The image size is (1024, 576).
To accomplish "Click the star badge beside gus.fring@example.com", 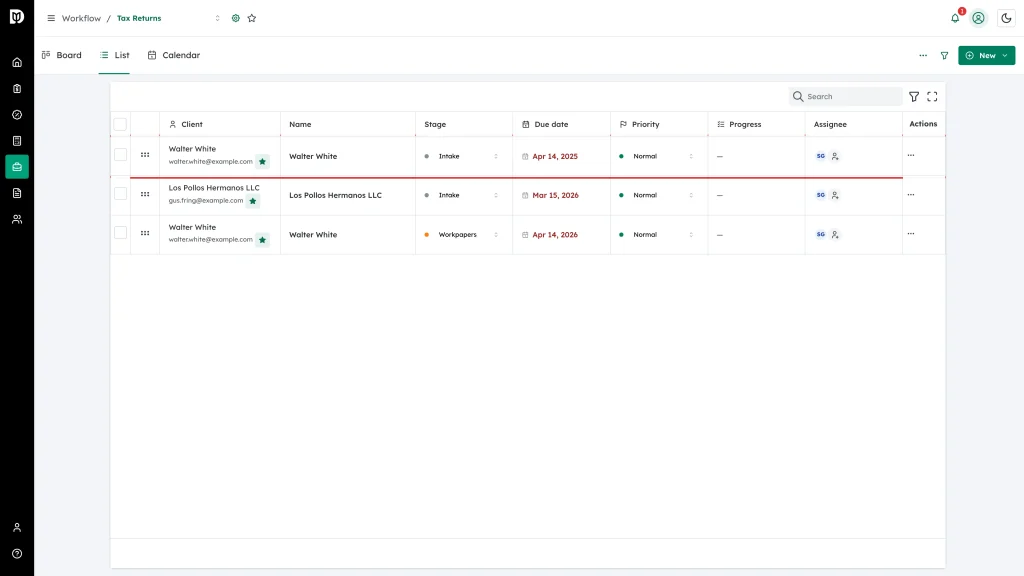I will (x=253, y=201).
